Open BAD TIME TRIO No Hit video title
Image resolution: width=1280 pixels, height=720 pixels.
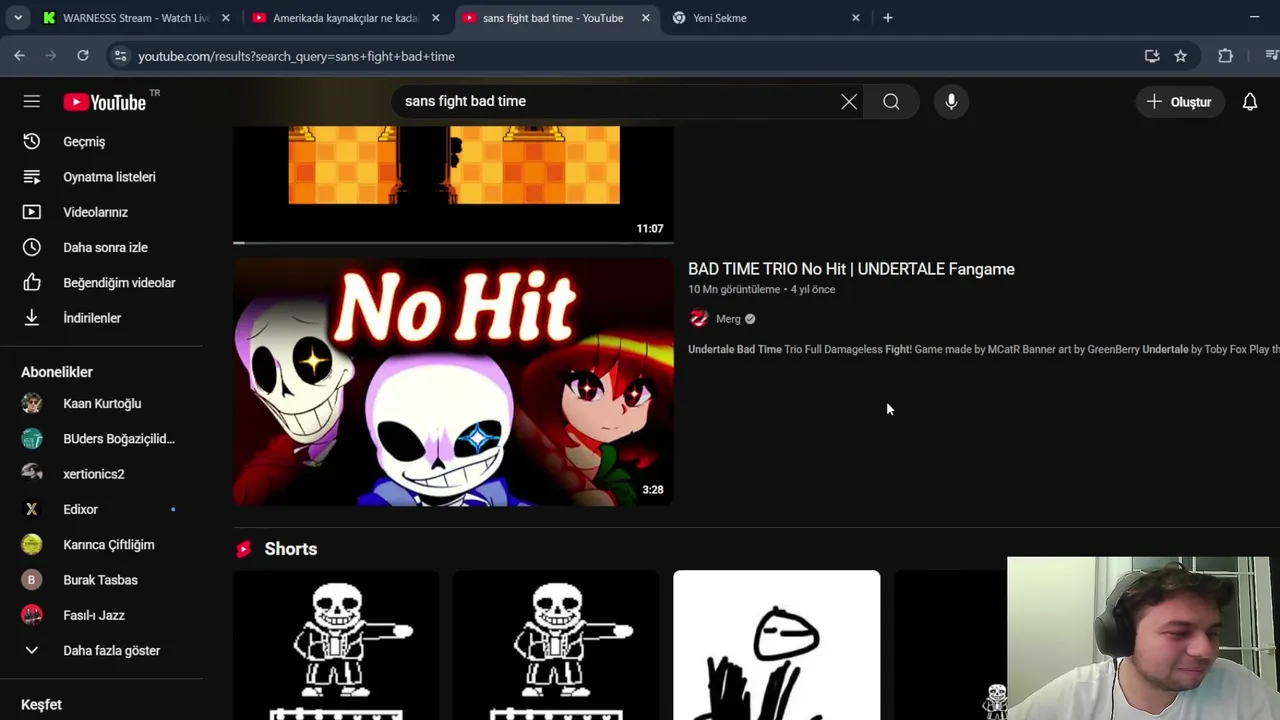tap(851, 269)
